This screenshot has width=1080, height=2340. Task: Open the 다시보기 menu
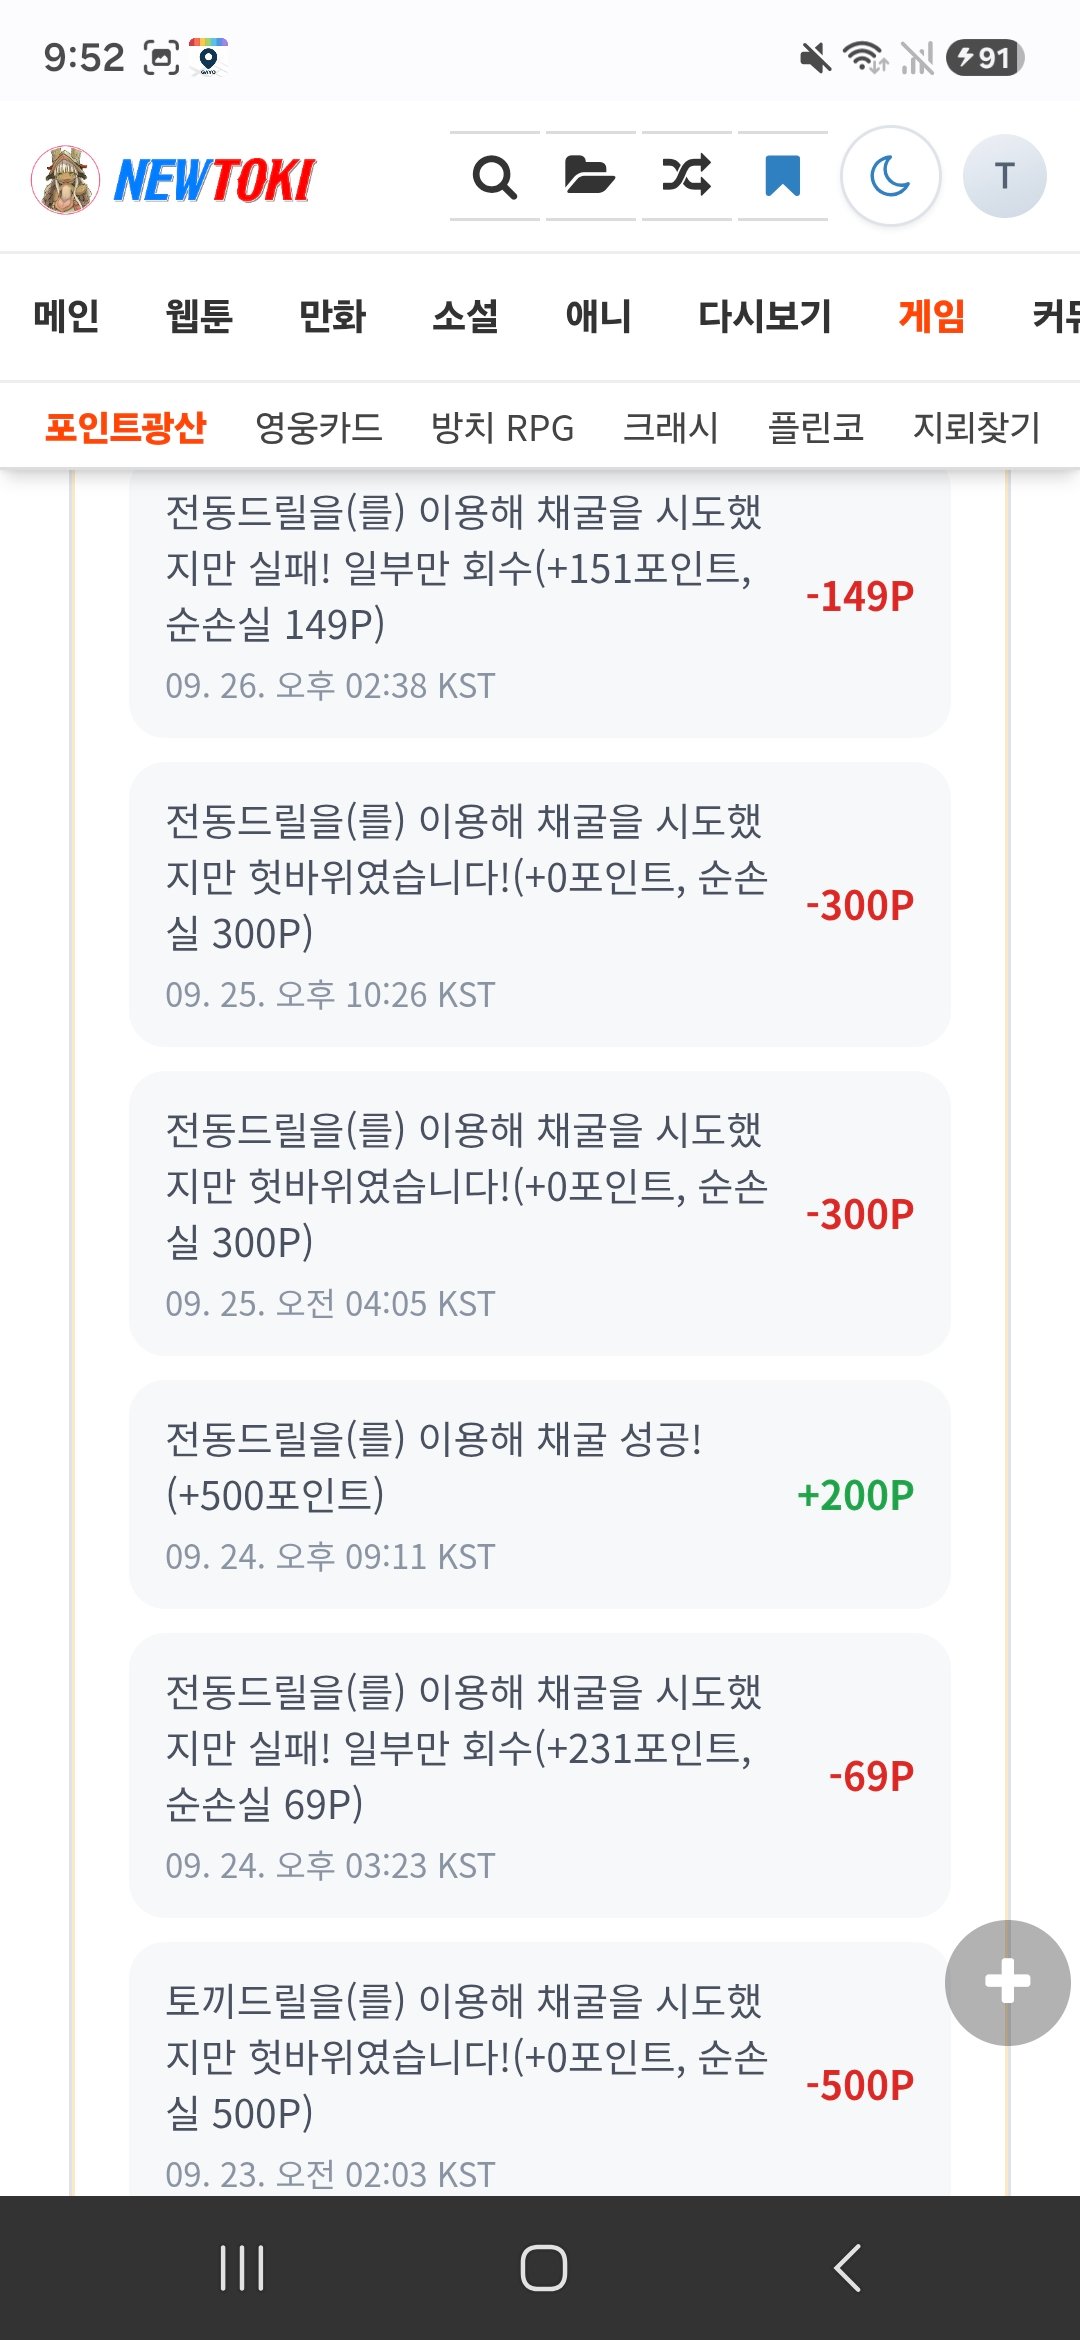pos(765,316)
